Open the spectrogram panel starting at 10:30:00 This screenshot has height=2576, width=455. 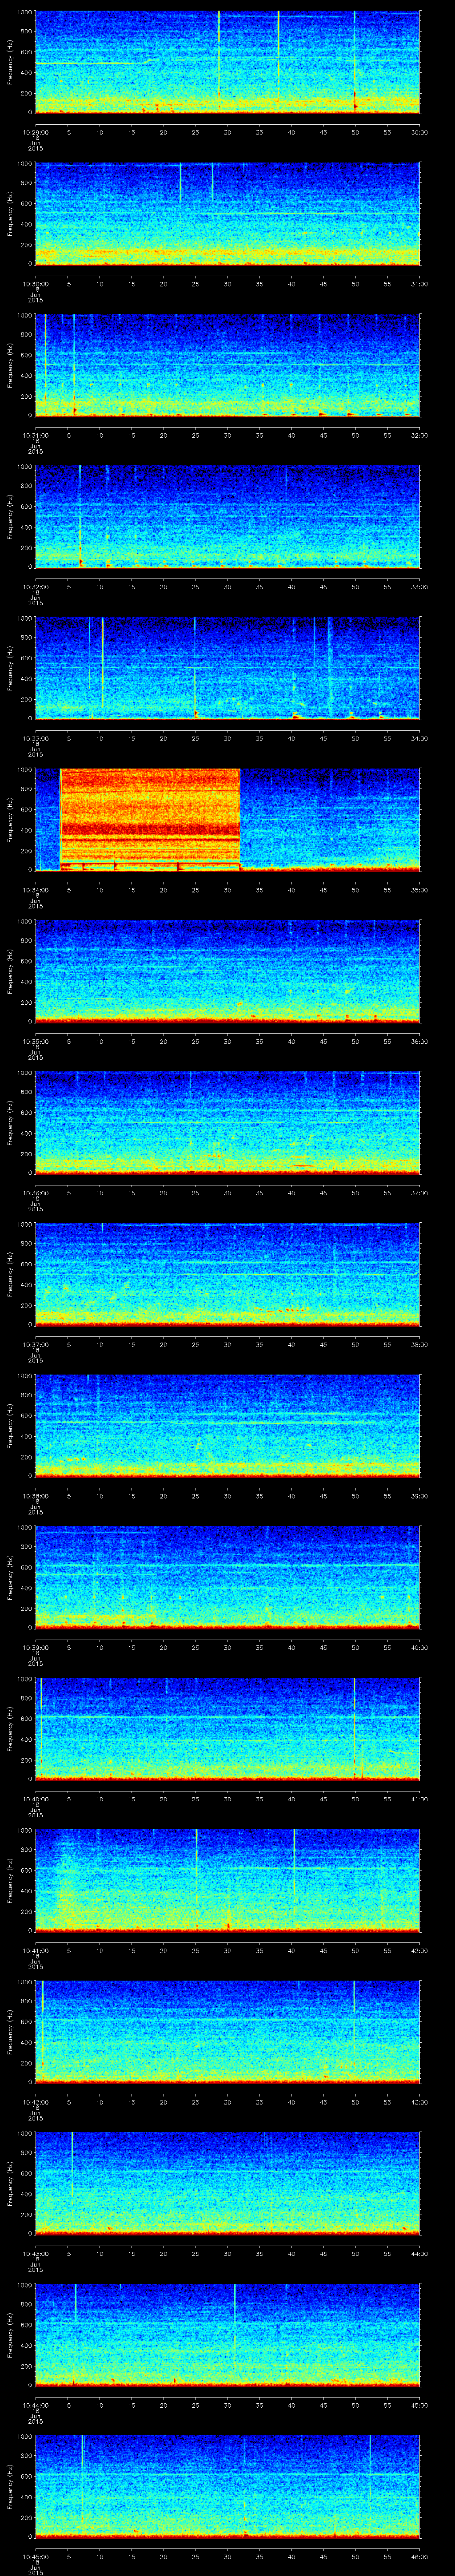coord(227,214)
